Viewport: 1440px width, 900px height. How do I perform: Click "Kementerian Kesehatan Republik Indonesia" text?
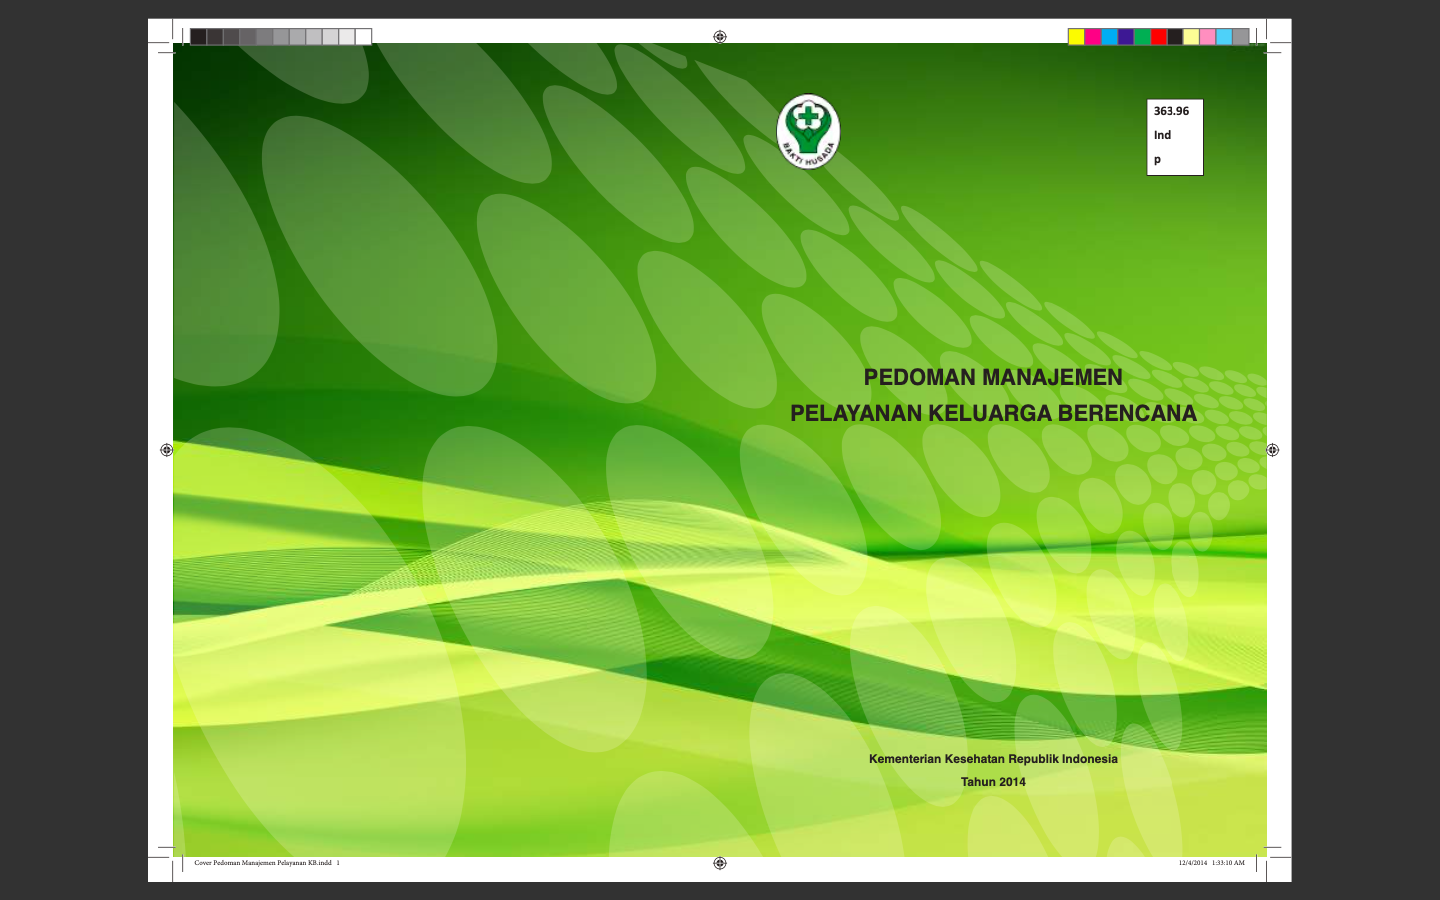tap(993, 759)
